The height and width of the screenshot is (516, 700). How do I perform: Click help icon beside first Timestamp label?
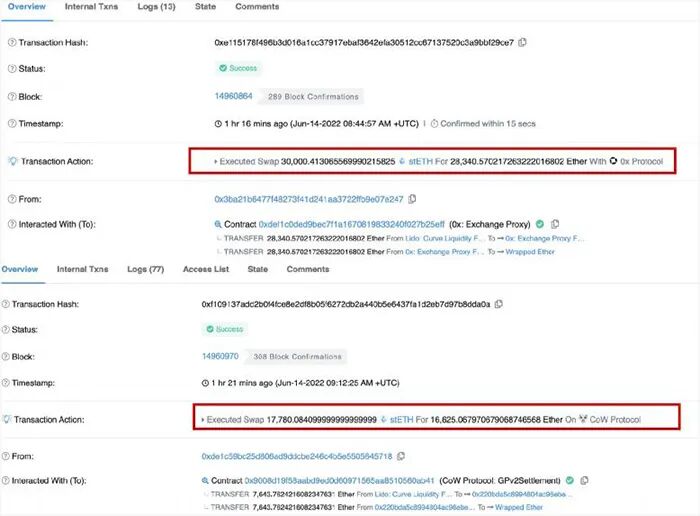12,124
